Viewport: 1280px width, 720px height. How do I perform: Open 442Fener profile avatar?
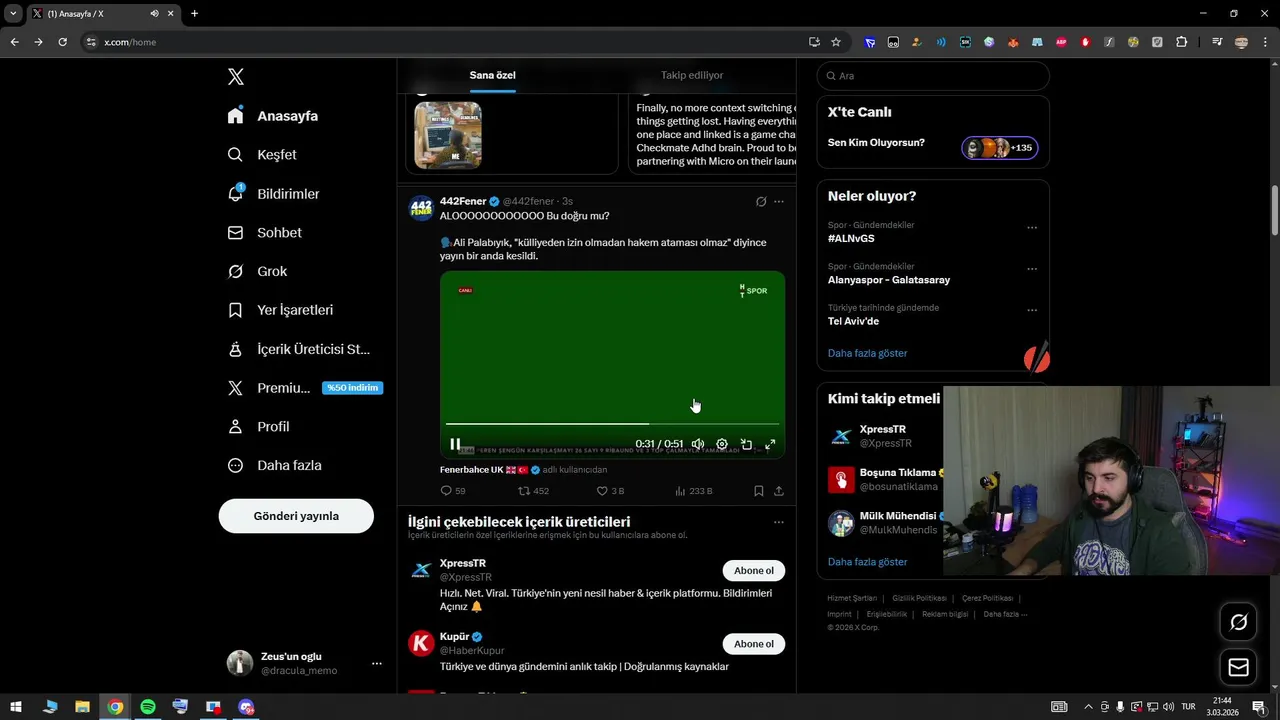click(x=421, y=208)
